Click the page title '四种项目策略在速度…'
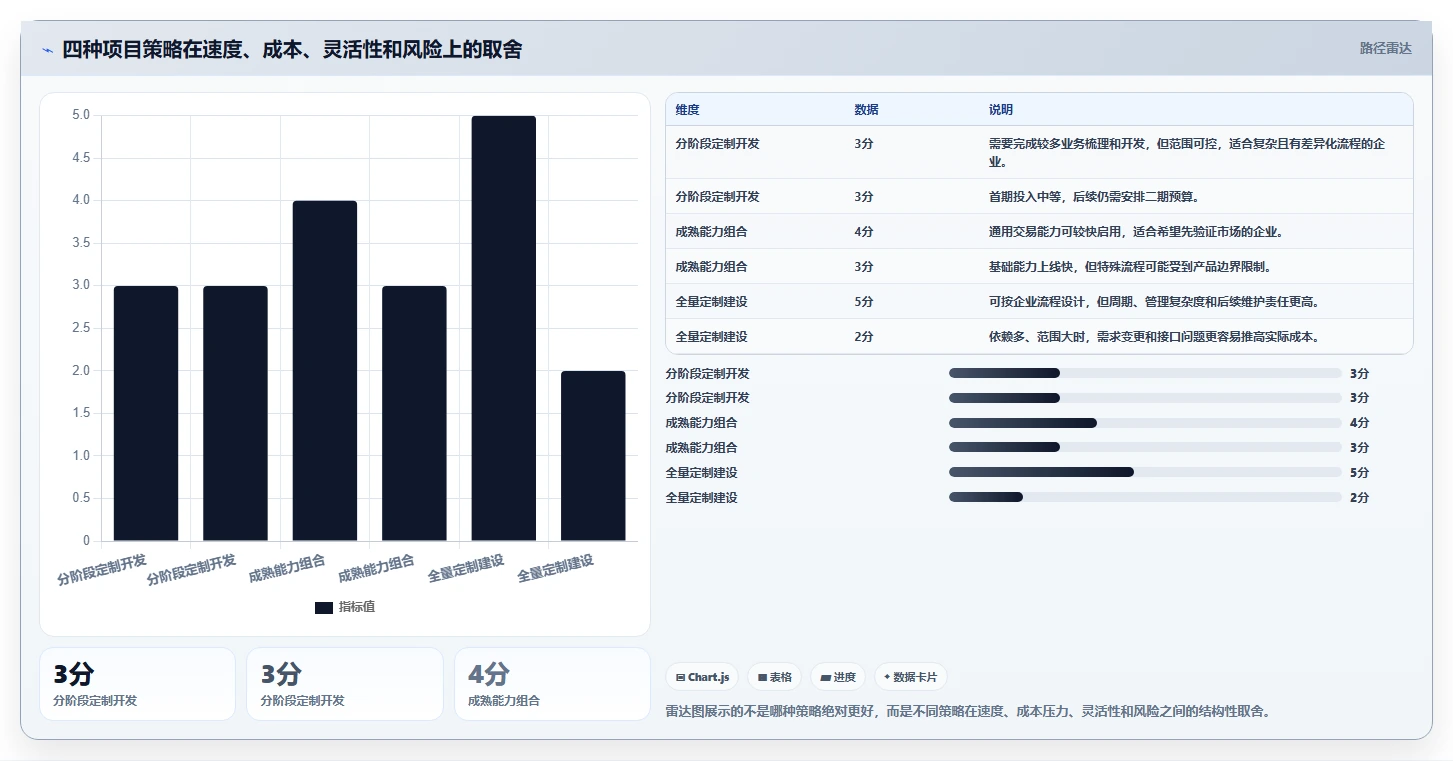1453x761 pixels. pos(292,50)
